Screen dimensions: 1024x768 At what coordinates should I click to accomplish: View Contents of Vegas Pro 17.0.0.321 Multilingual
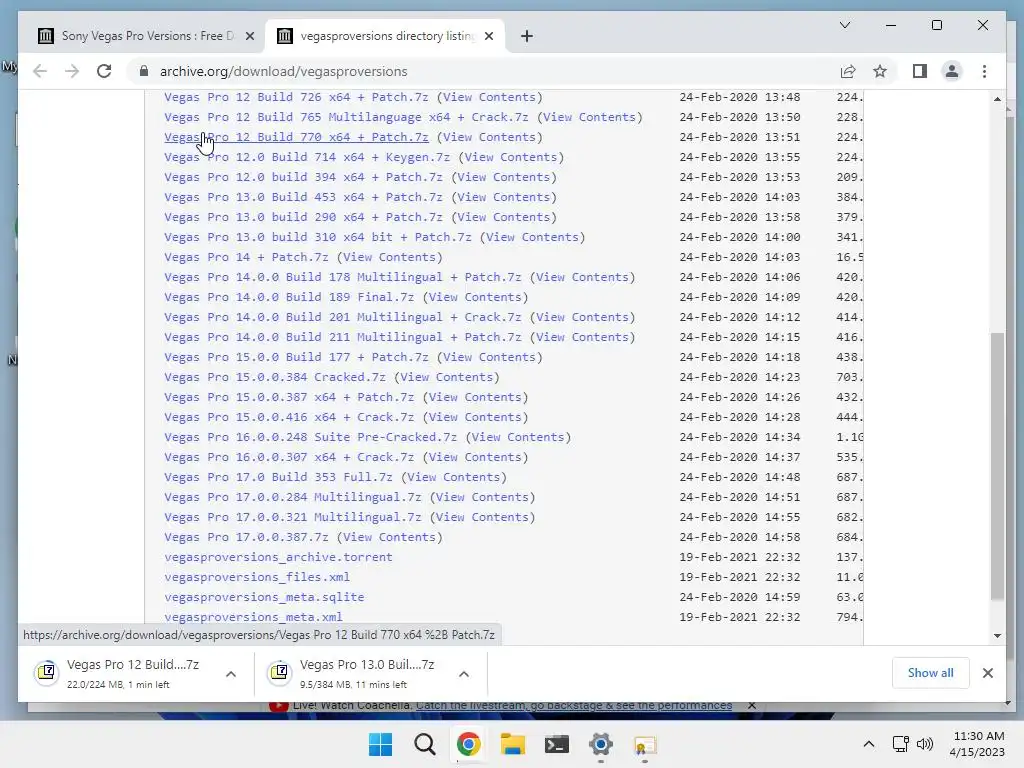point(482,517)
